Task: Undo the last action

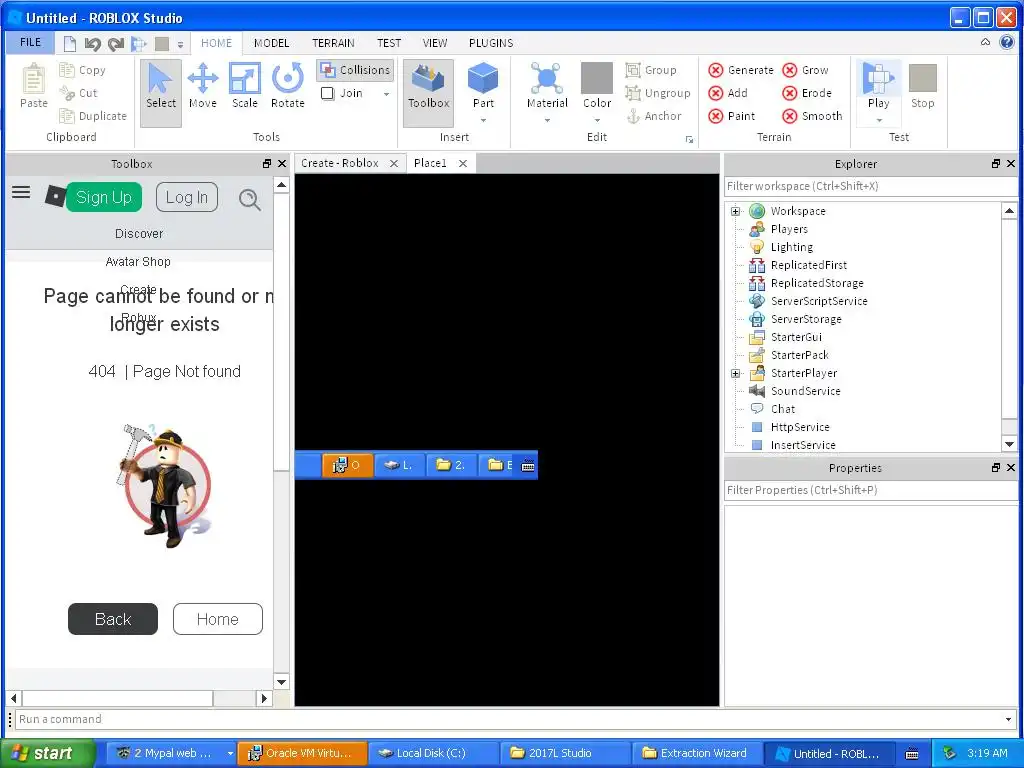Action: coord(92,44)
